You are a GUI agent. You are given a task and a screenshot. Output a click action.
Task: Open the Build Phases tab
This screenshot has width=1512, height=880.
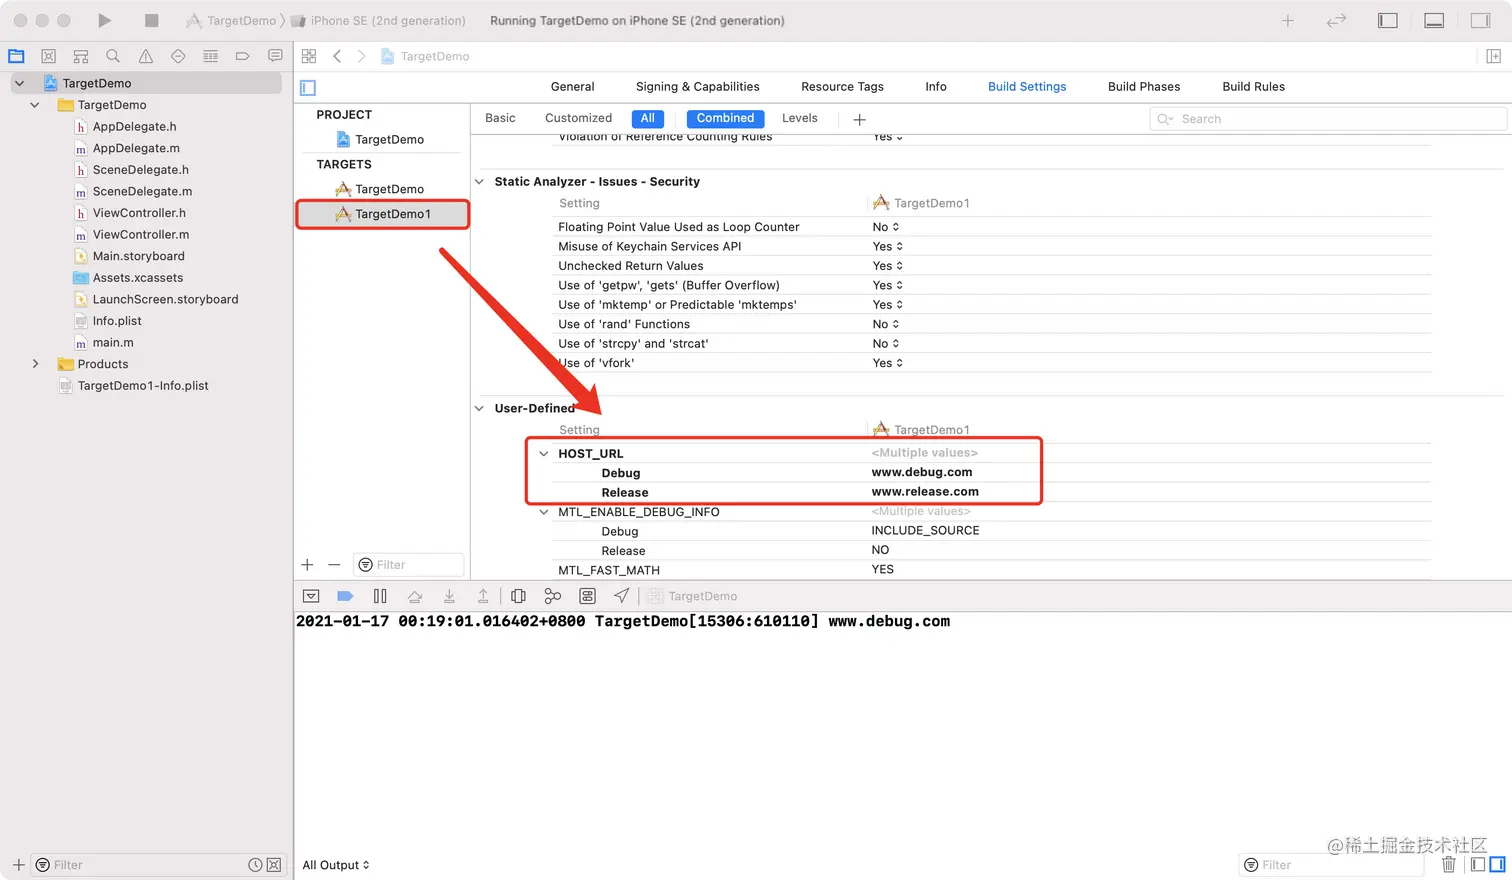1144,87
